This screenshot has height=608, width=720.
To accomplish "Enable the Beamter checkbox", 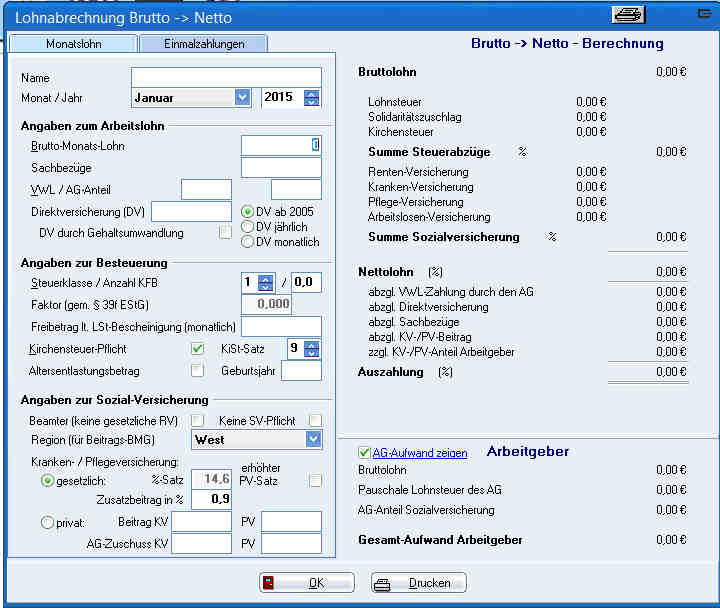I will 198,420.
